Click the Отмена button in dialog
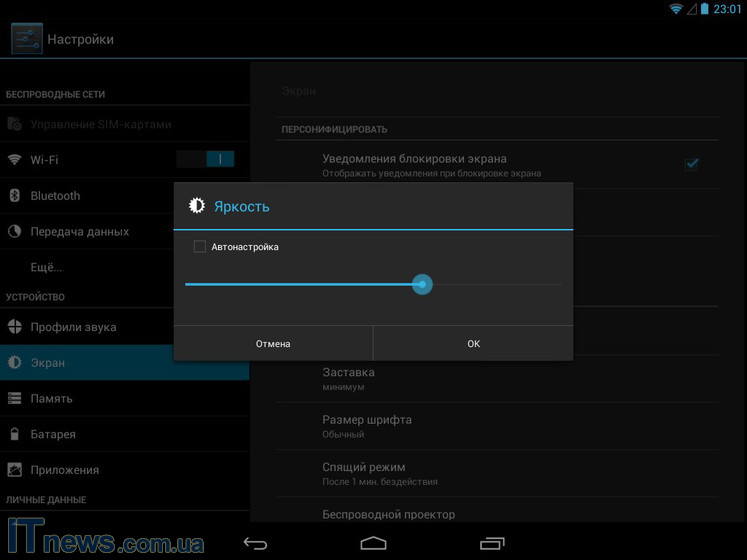Viewport: 747px width, 560px height. tap(273, 344)
